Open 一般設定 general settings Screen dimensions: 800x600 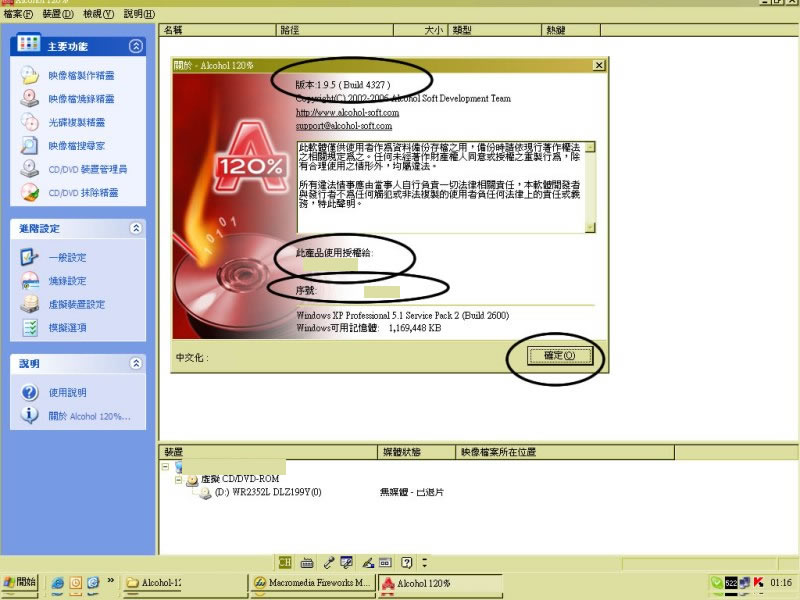(67, 258)
